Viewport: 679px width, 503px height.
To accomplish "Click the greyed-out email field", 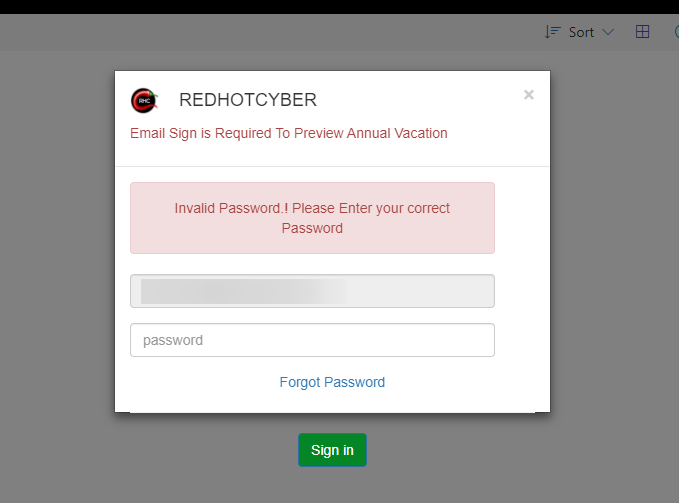I will tap(312, 291).
